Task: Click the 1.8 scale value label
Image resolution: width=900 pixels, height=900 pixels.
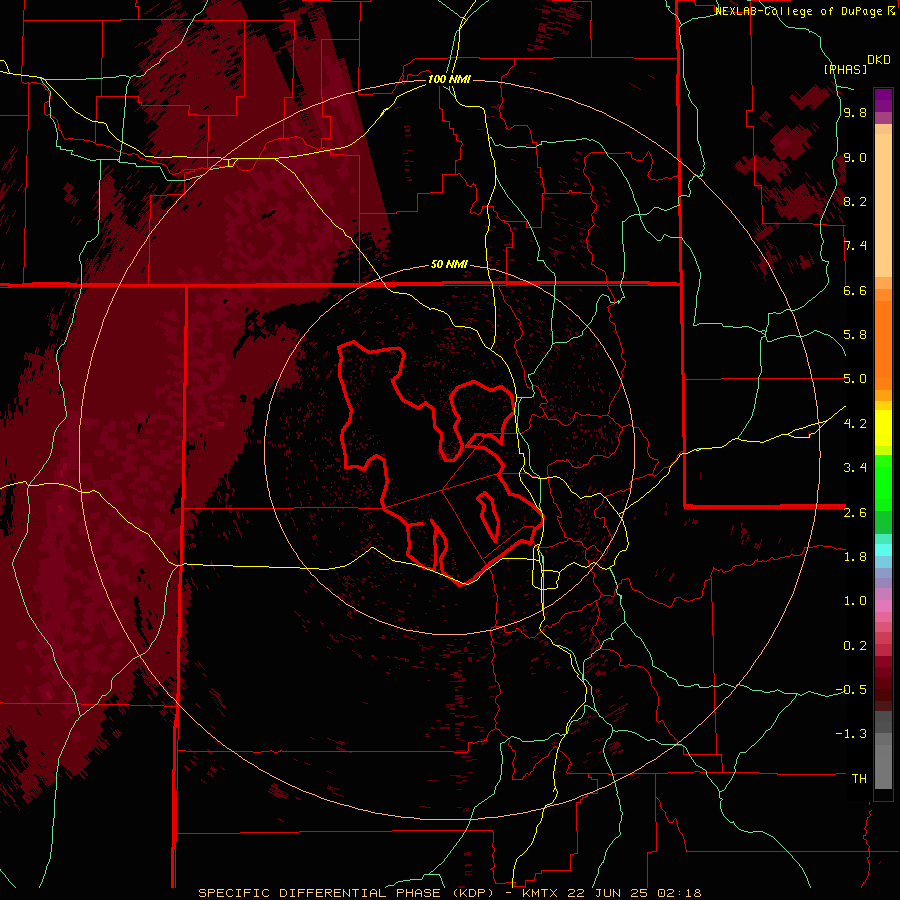Action: coord(855,556)
